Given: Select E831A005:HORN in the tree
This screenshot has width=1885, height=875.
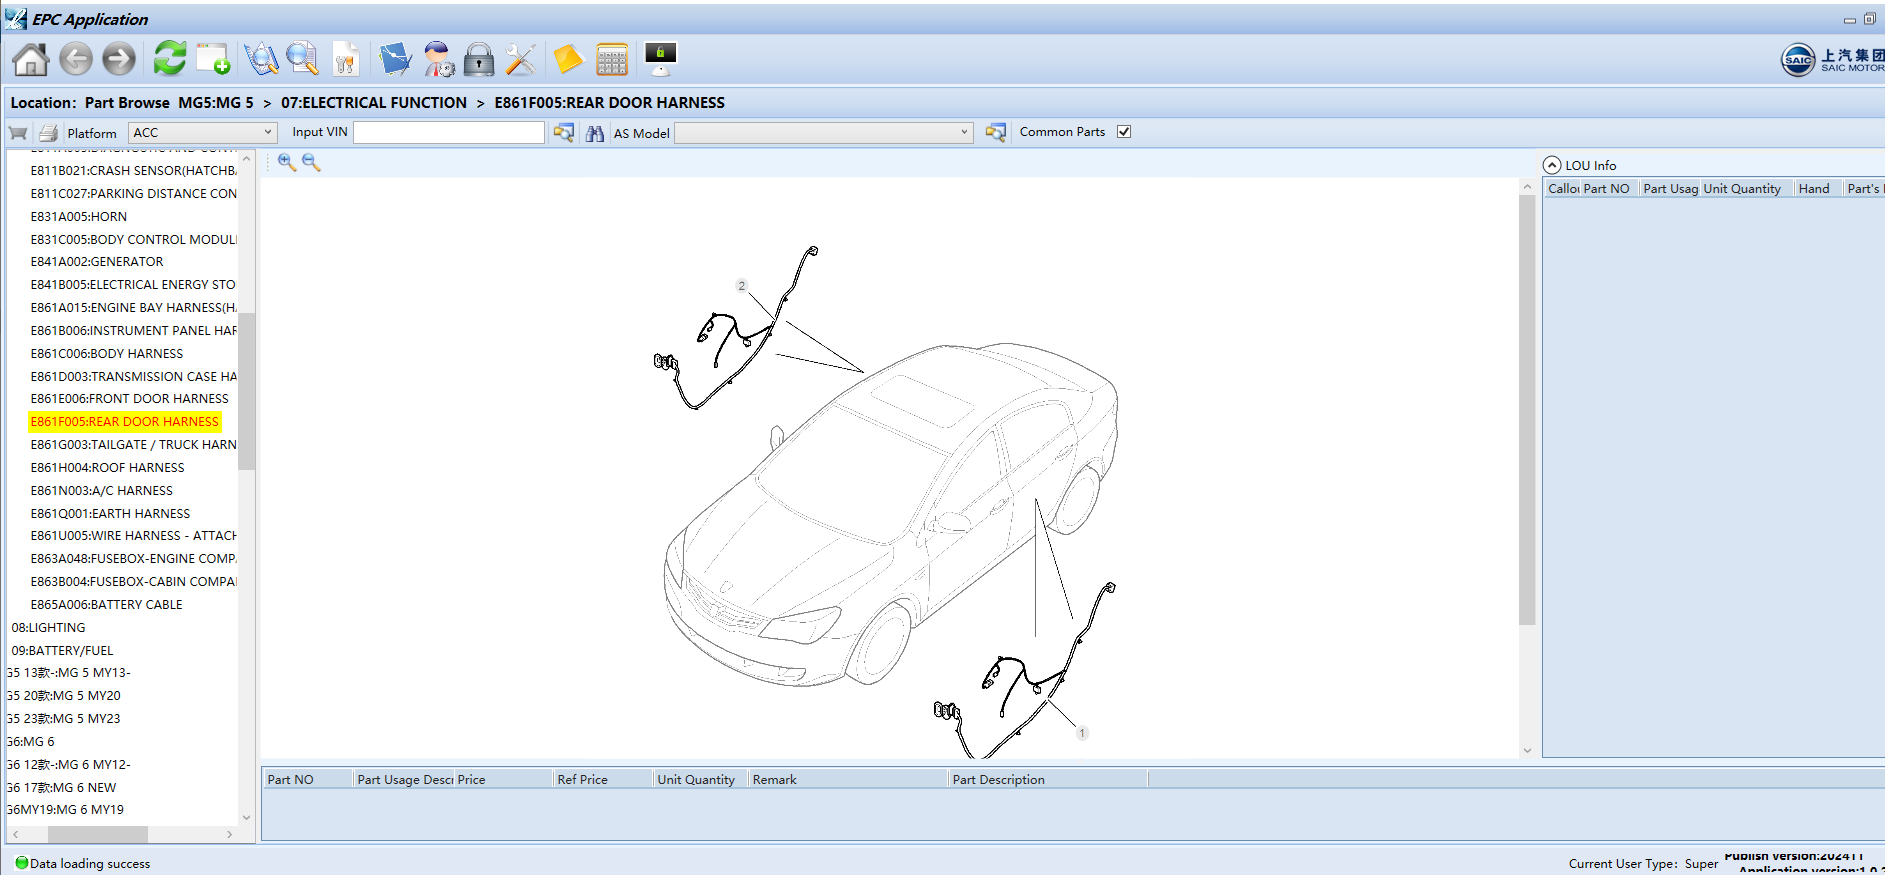Looking at the screenshot, I should coord(79,216).
